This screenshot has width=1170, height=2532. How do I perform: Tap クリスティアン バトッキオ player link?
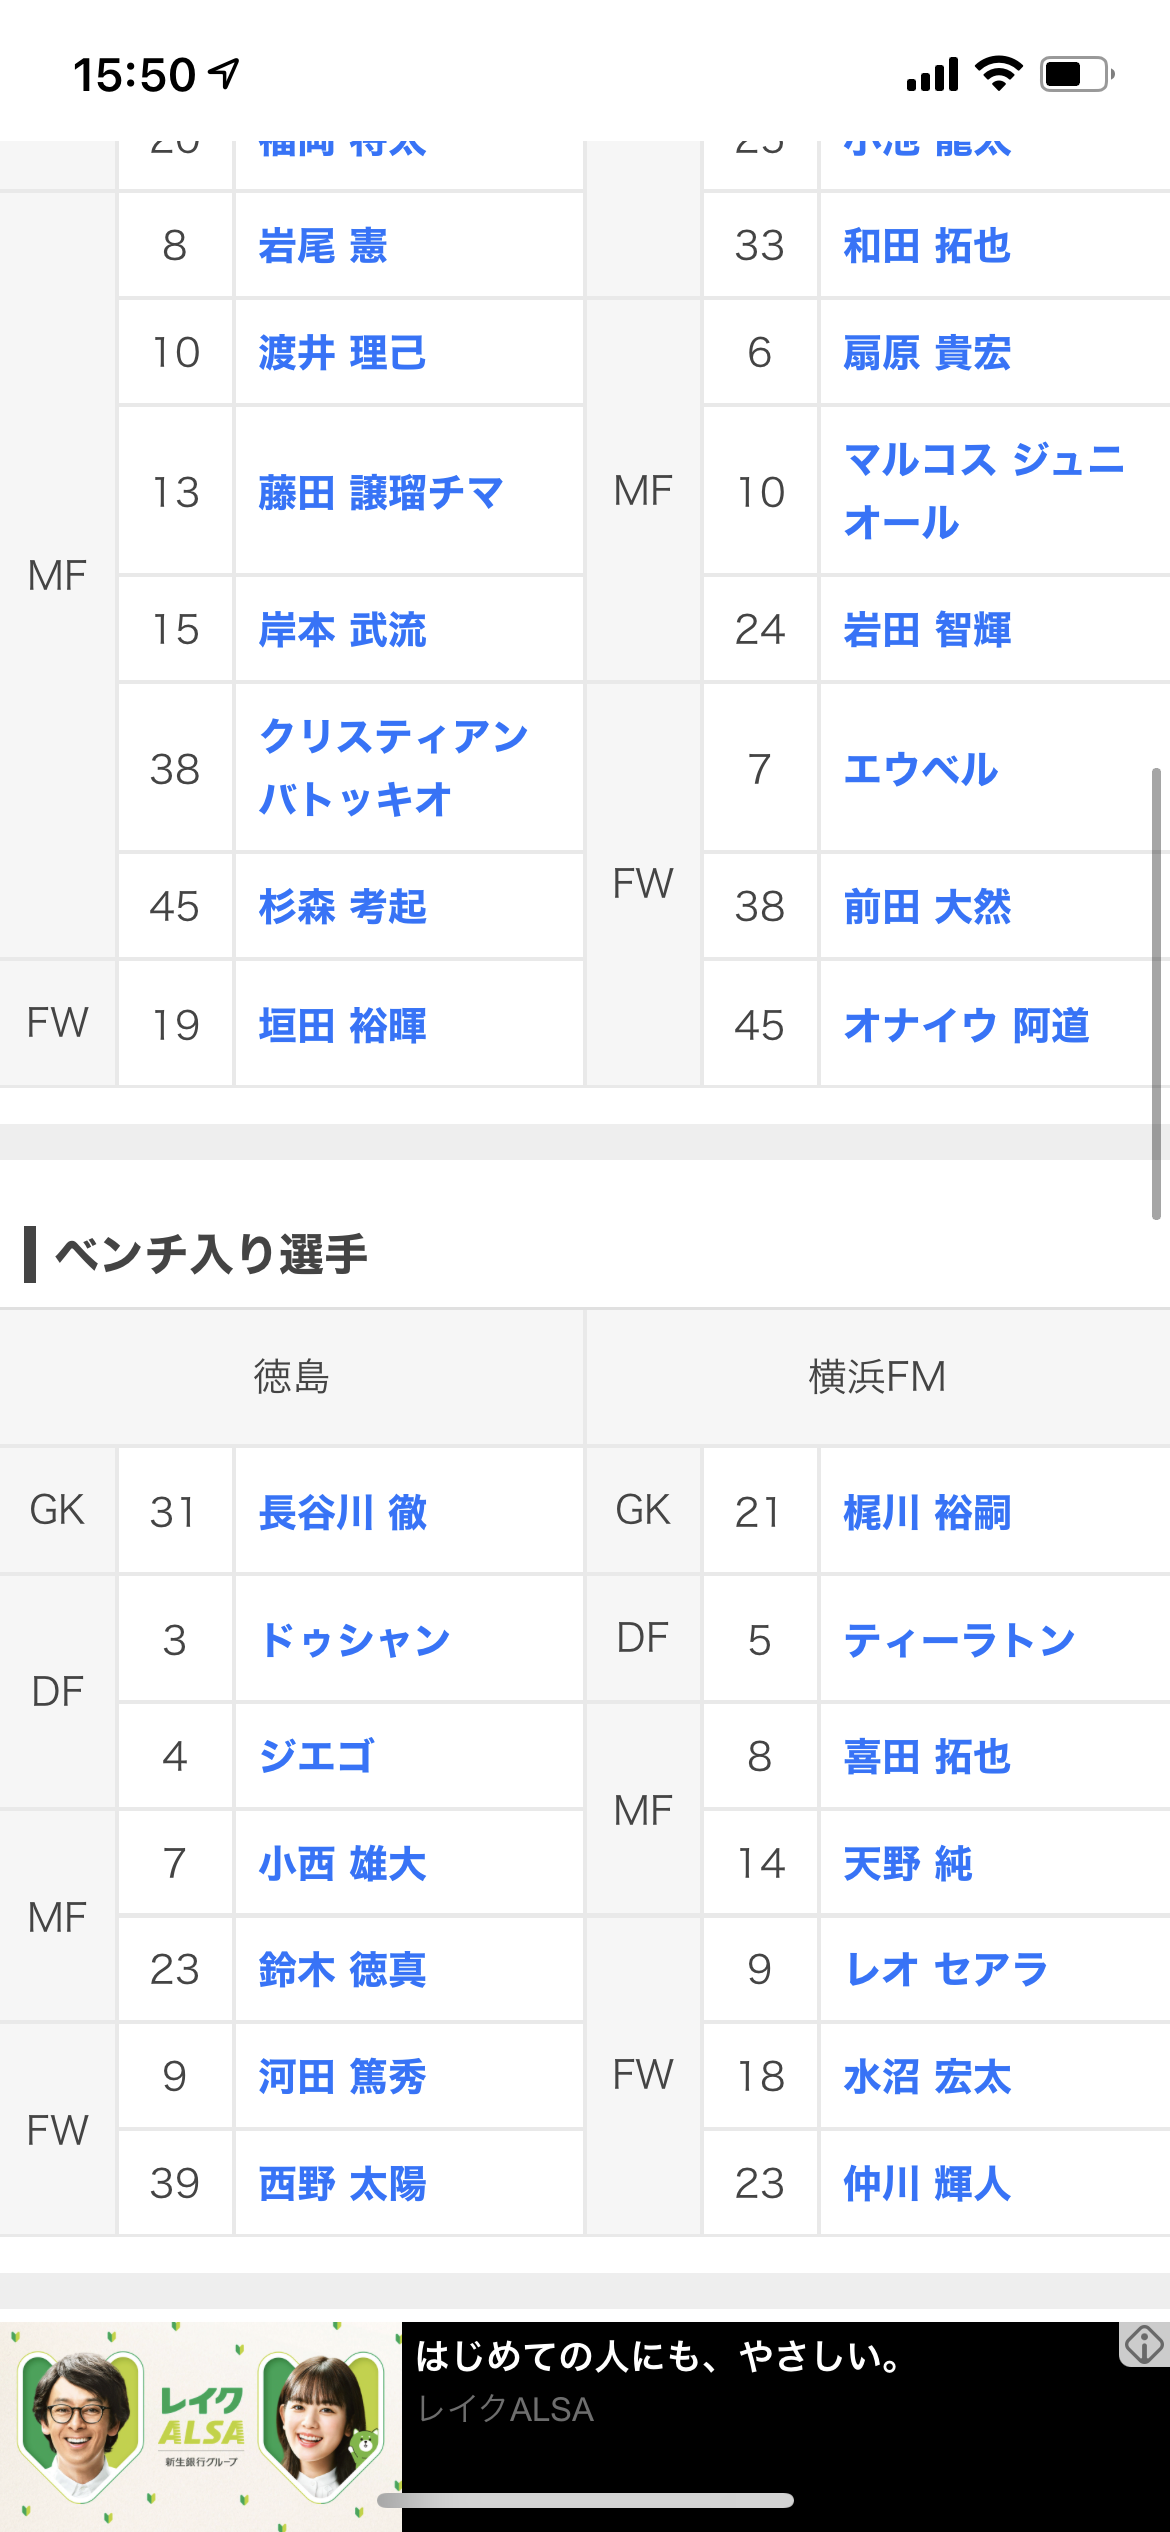coord(393,768)
